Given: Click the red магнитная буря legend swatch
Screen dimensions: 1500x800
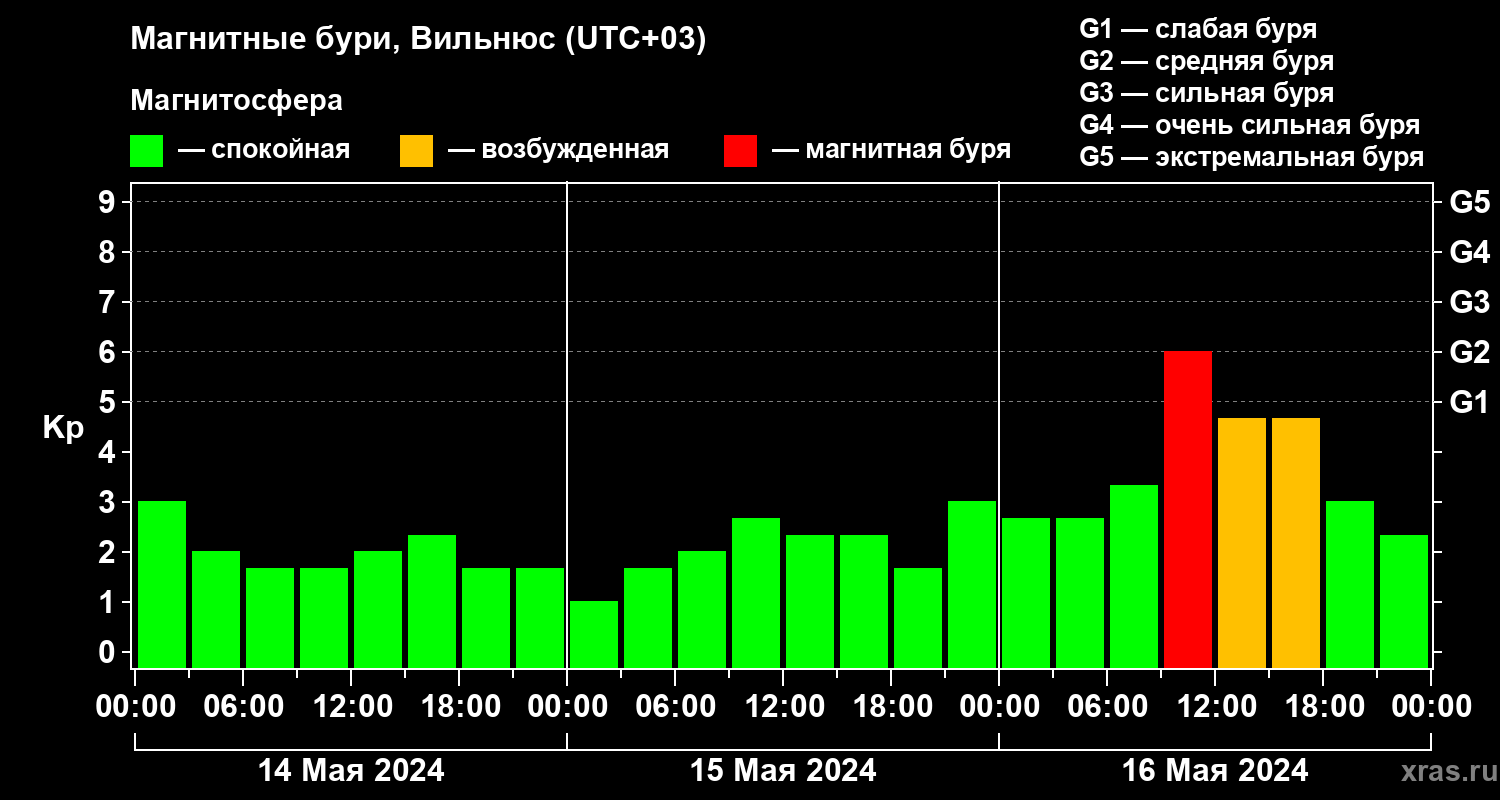Looking at the screenshot, I should tap(740, 151).
